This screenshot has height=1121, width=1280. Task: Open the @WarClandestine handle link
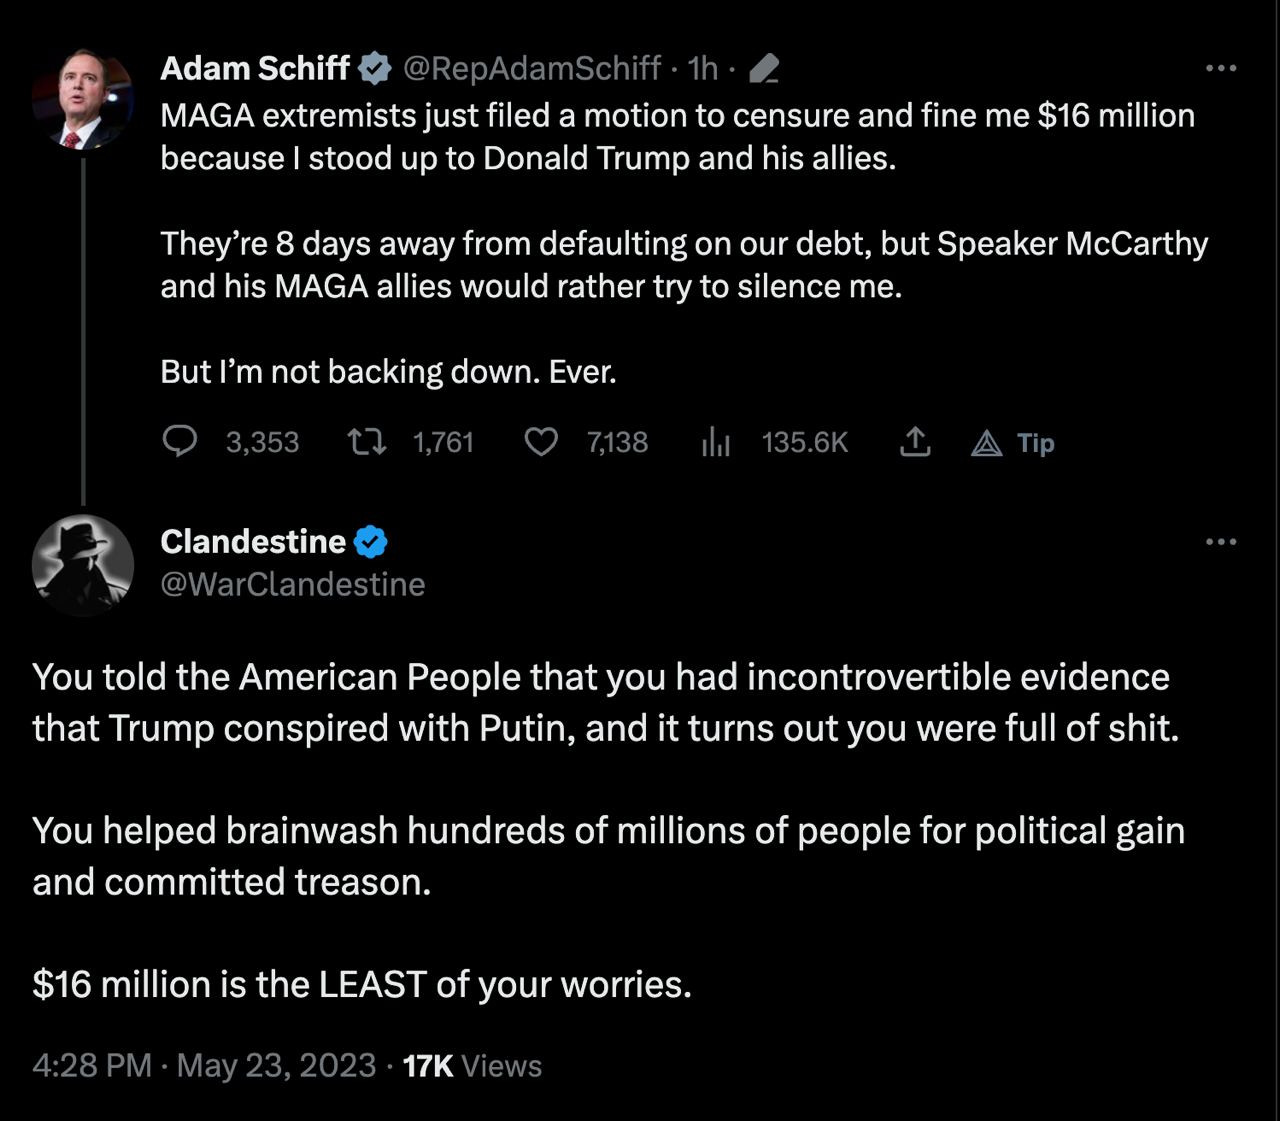click(x=293, y=584)
